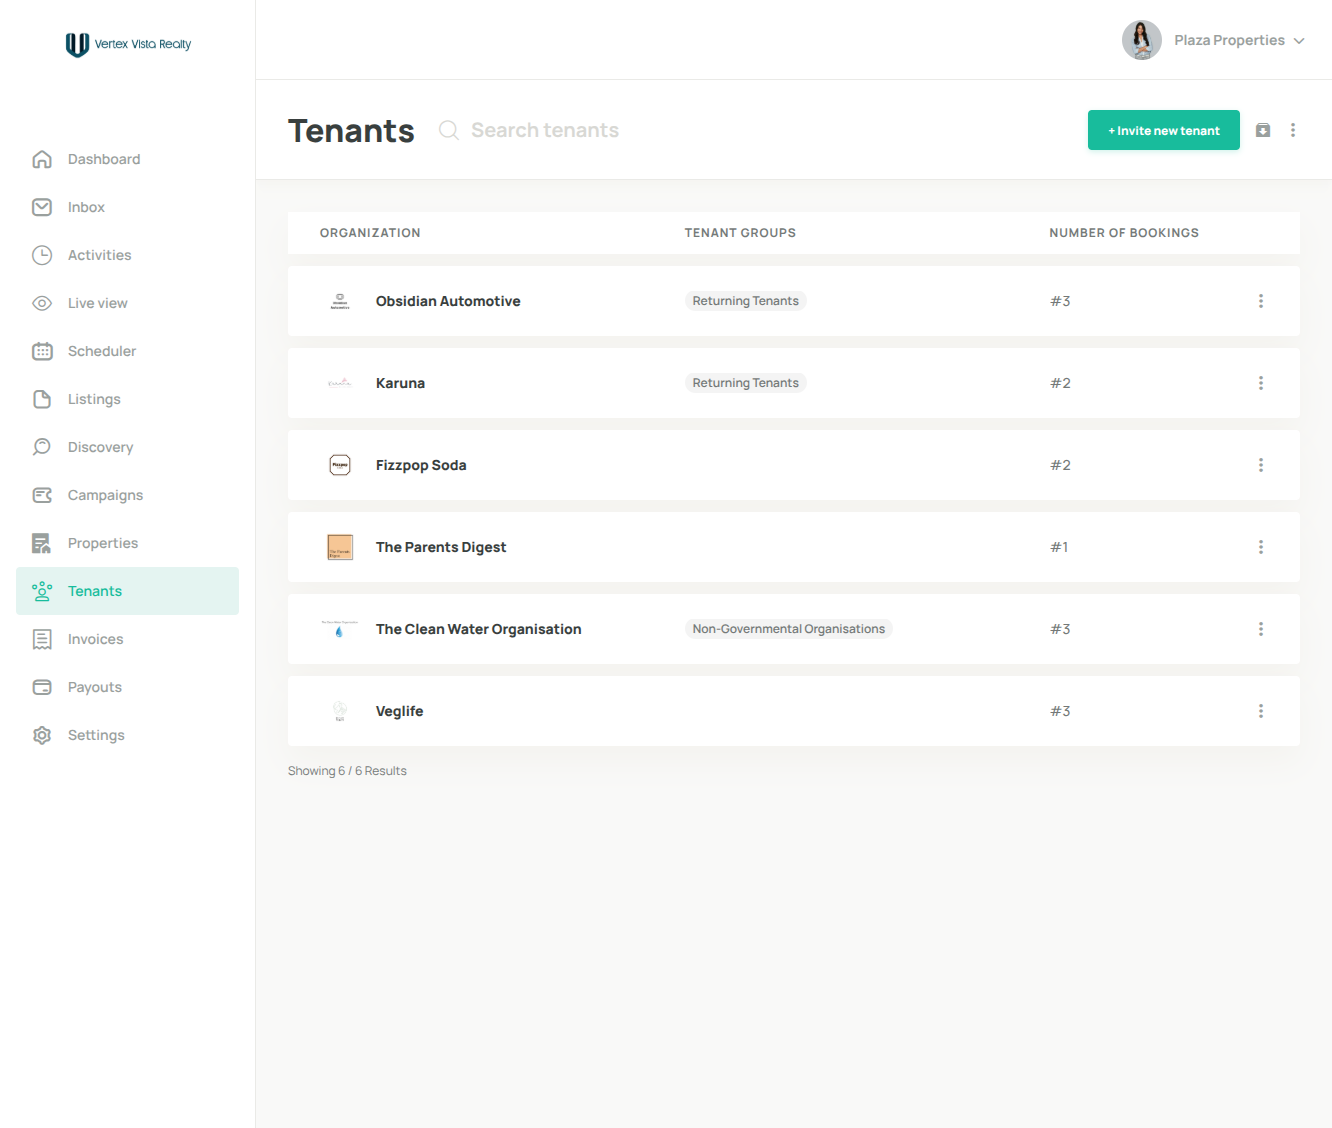Click the Payouts wallet icon
1332x1128 pixels.
[x=42, y=687]
